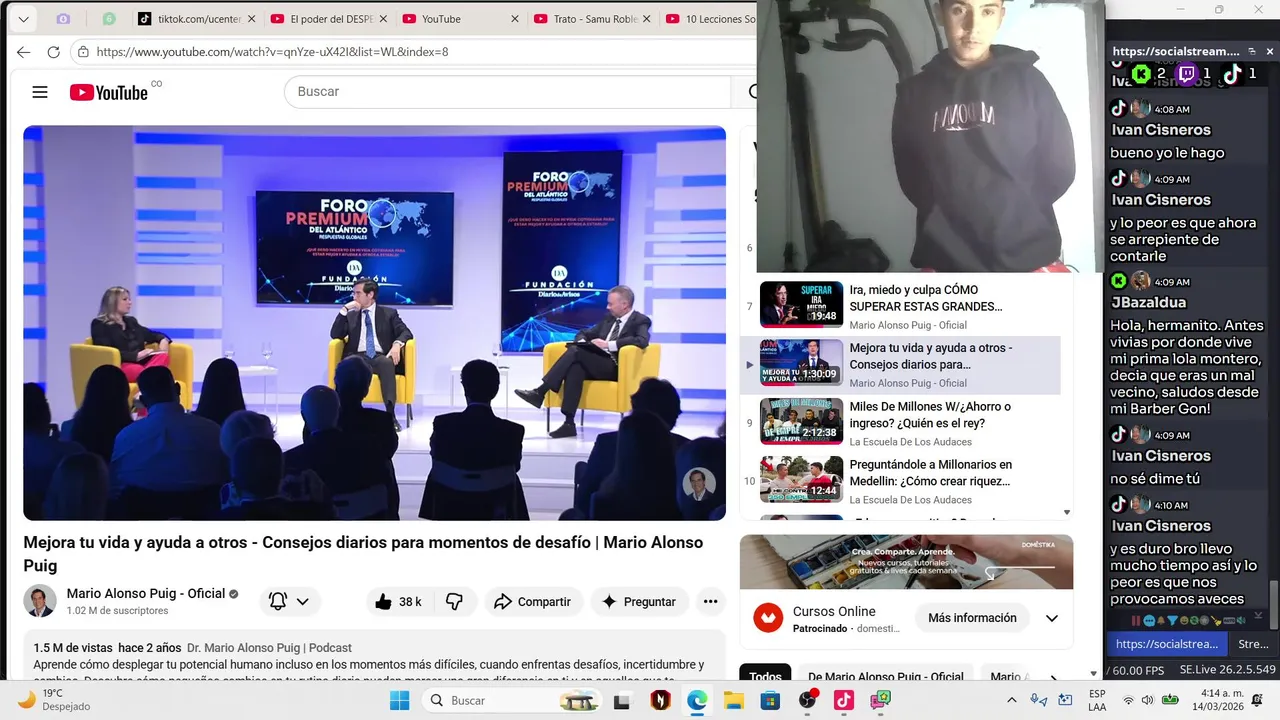Expand the notification options chevron

tap(303, 602)
